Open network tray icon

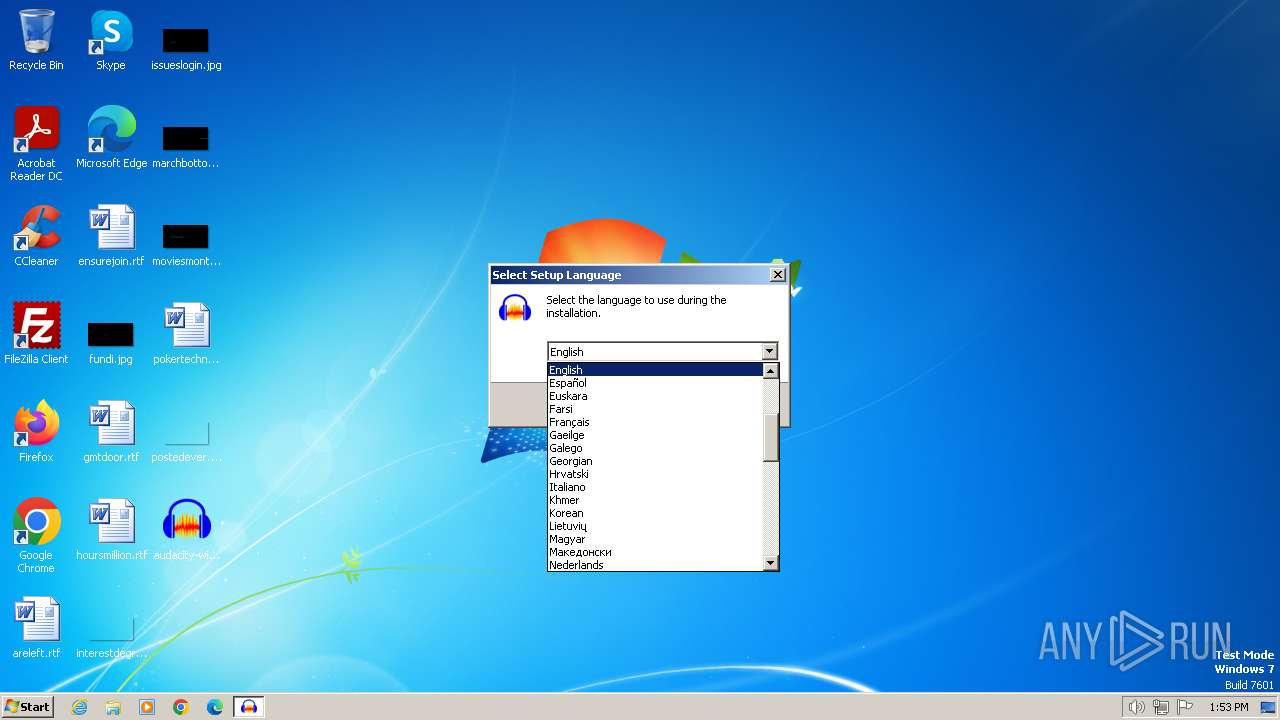1161,707
